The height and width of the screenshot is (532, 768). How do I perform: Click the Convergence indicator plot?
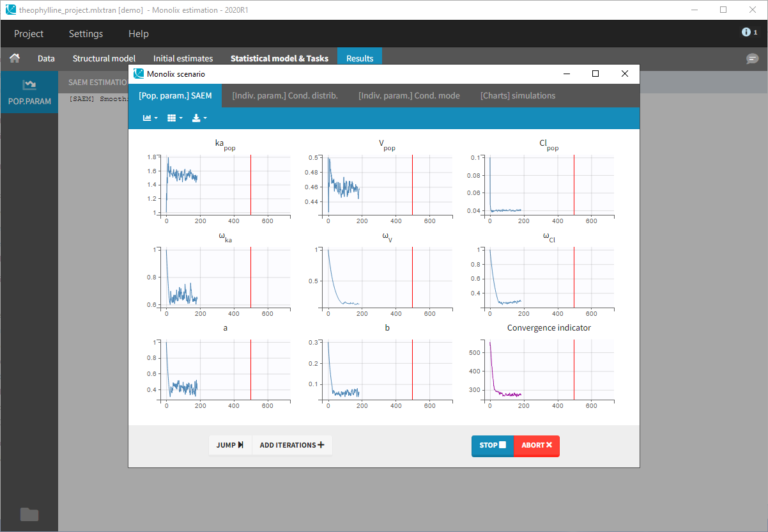[x=540, y=370]
